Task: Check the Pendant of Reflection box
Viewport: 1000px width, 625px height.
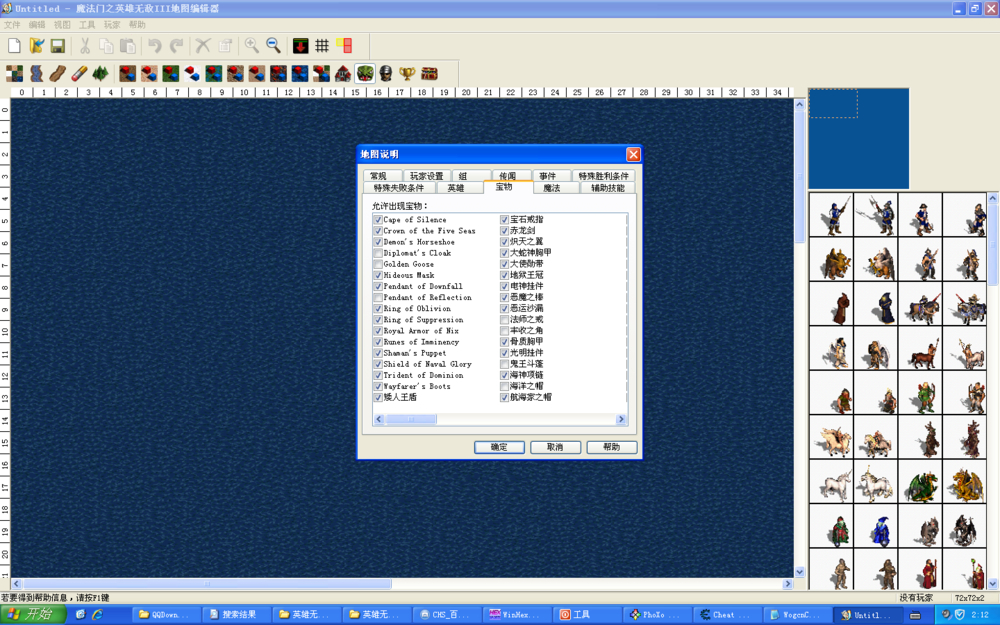Action: [378, 297]
